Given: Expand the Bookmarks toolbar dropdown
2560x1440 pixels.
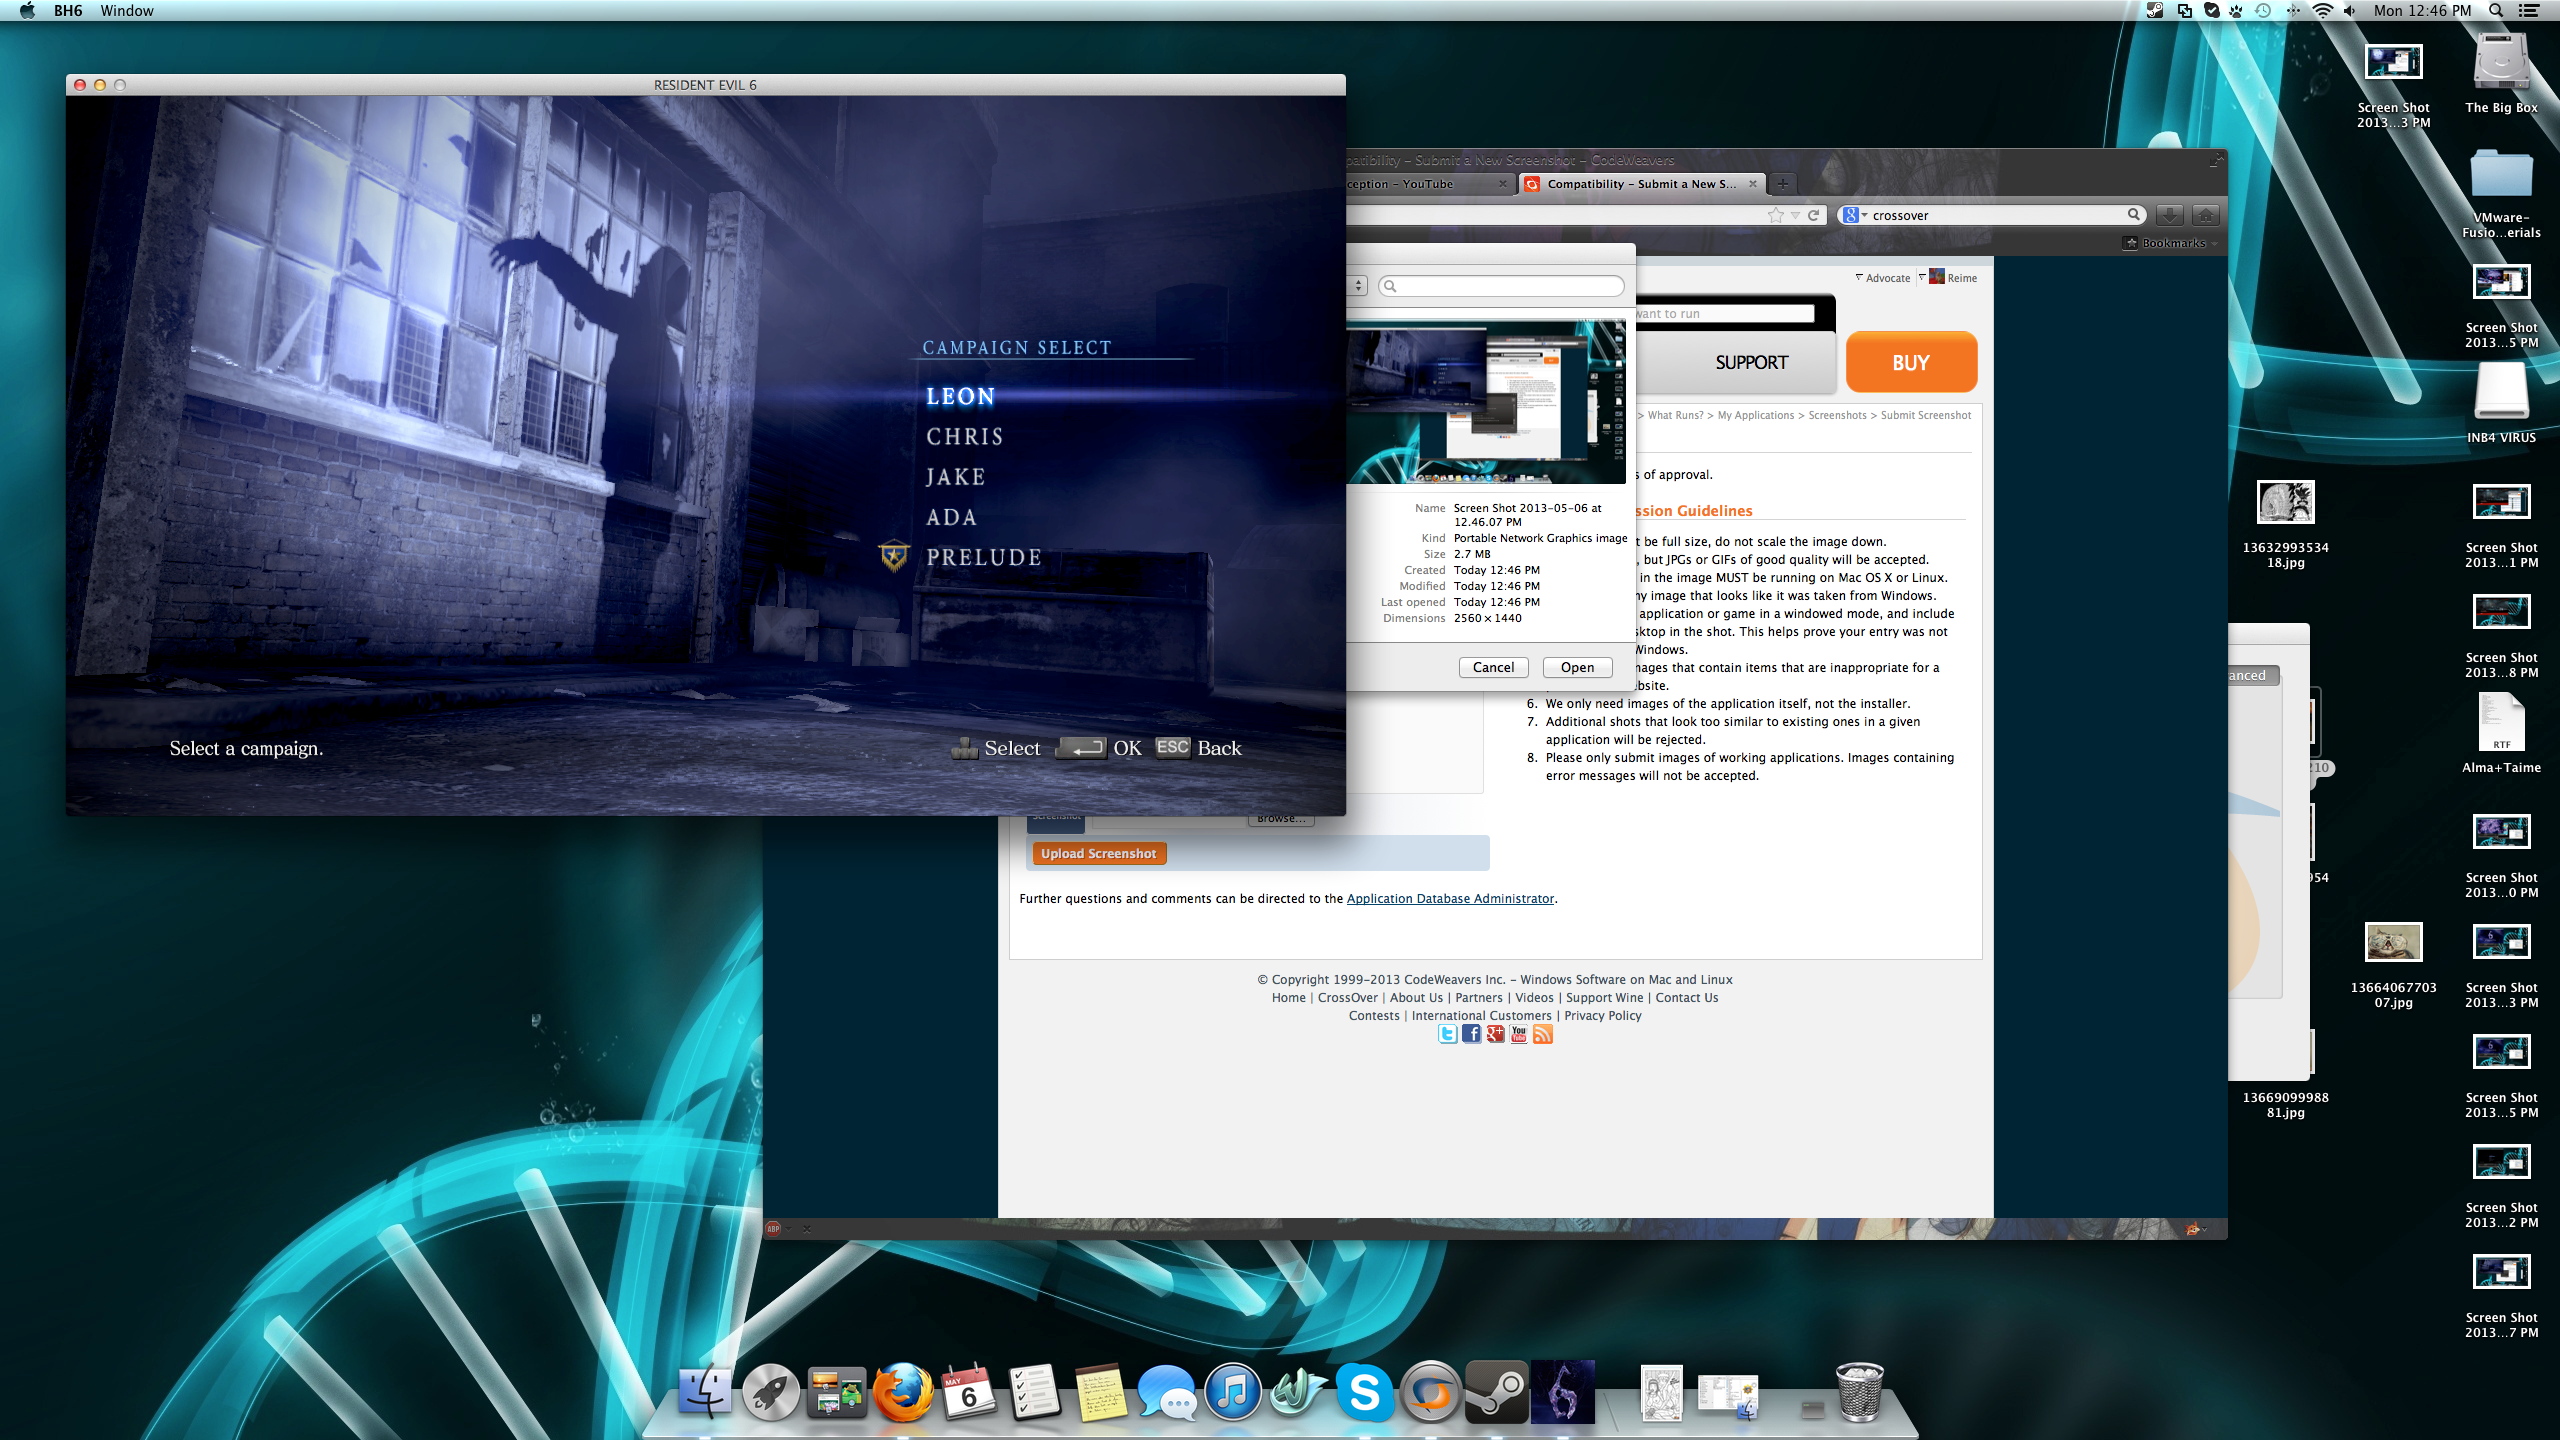Looking at the screenshot, I should click(x=2171, y=243).
